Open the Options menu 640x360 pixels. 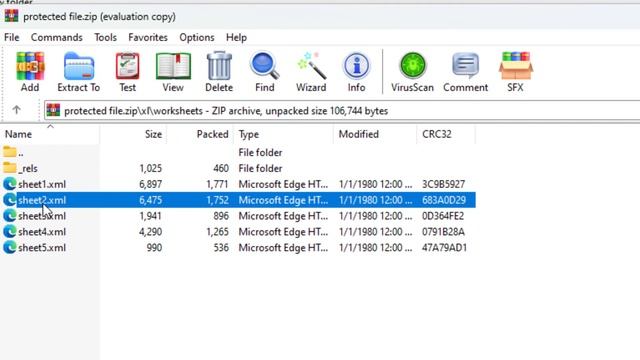coord(197,38)
